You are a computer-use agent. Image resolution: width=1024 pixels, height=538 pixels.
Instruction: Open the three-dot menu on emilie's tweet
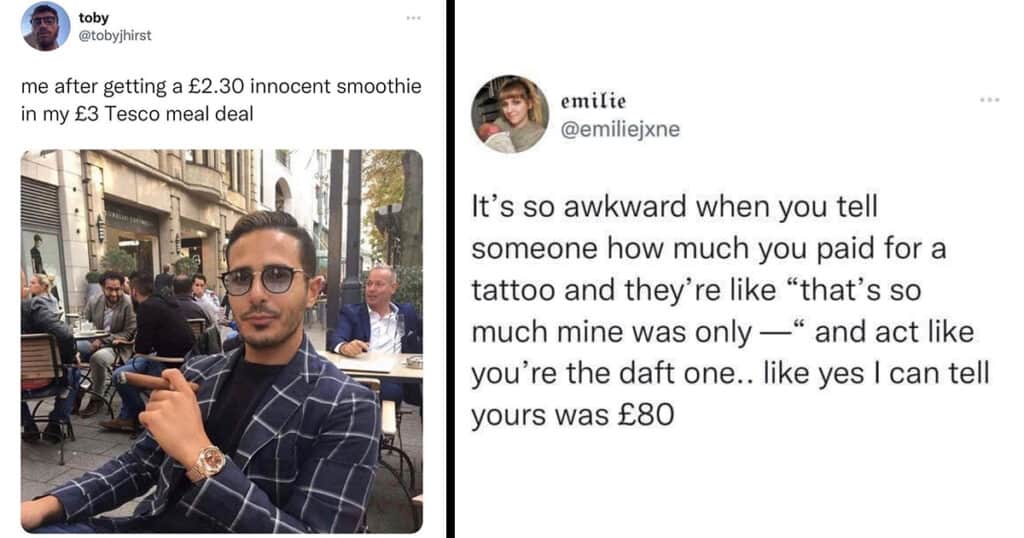[x=989, y=100]
